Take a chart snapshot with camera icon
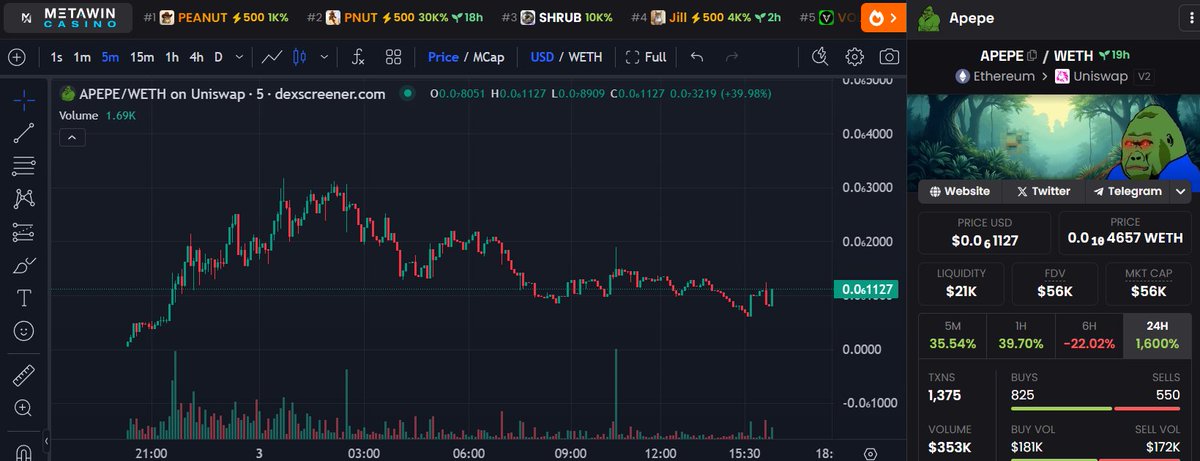The image size is (1200, 461). pos(889,57)
